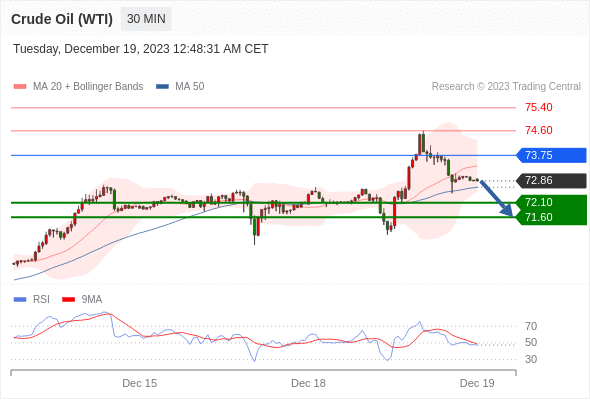The width and height of the screenshot is (590, 400).
Task: Click the RSI legend swatch
Action: pyautogui.click(x=20, y=300)
